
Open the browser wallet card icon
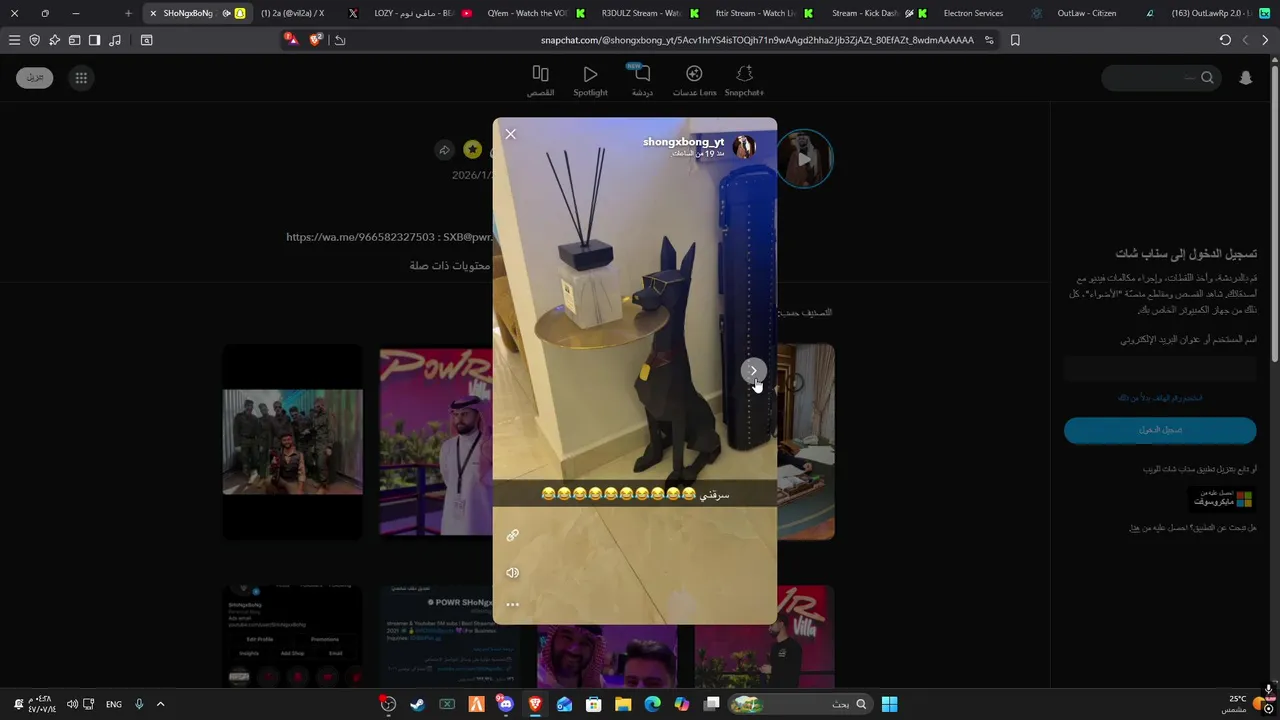tap(74, 40)
